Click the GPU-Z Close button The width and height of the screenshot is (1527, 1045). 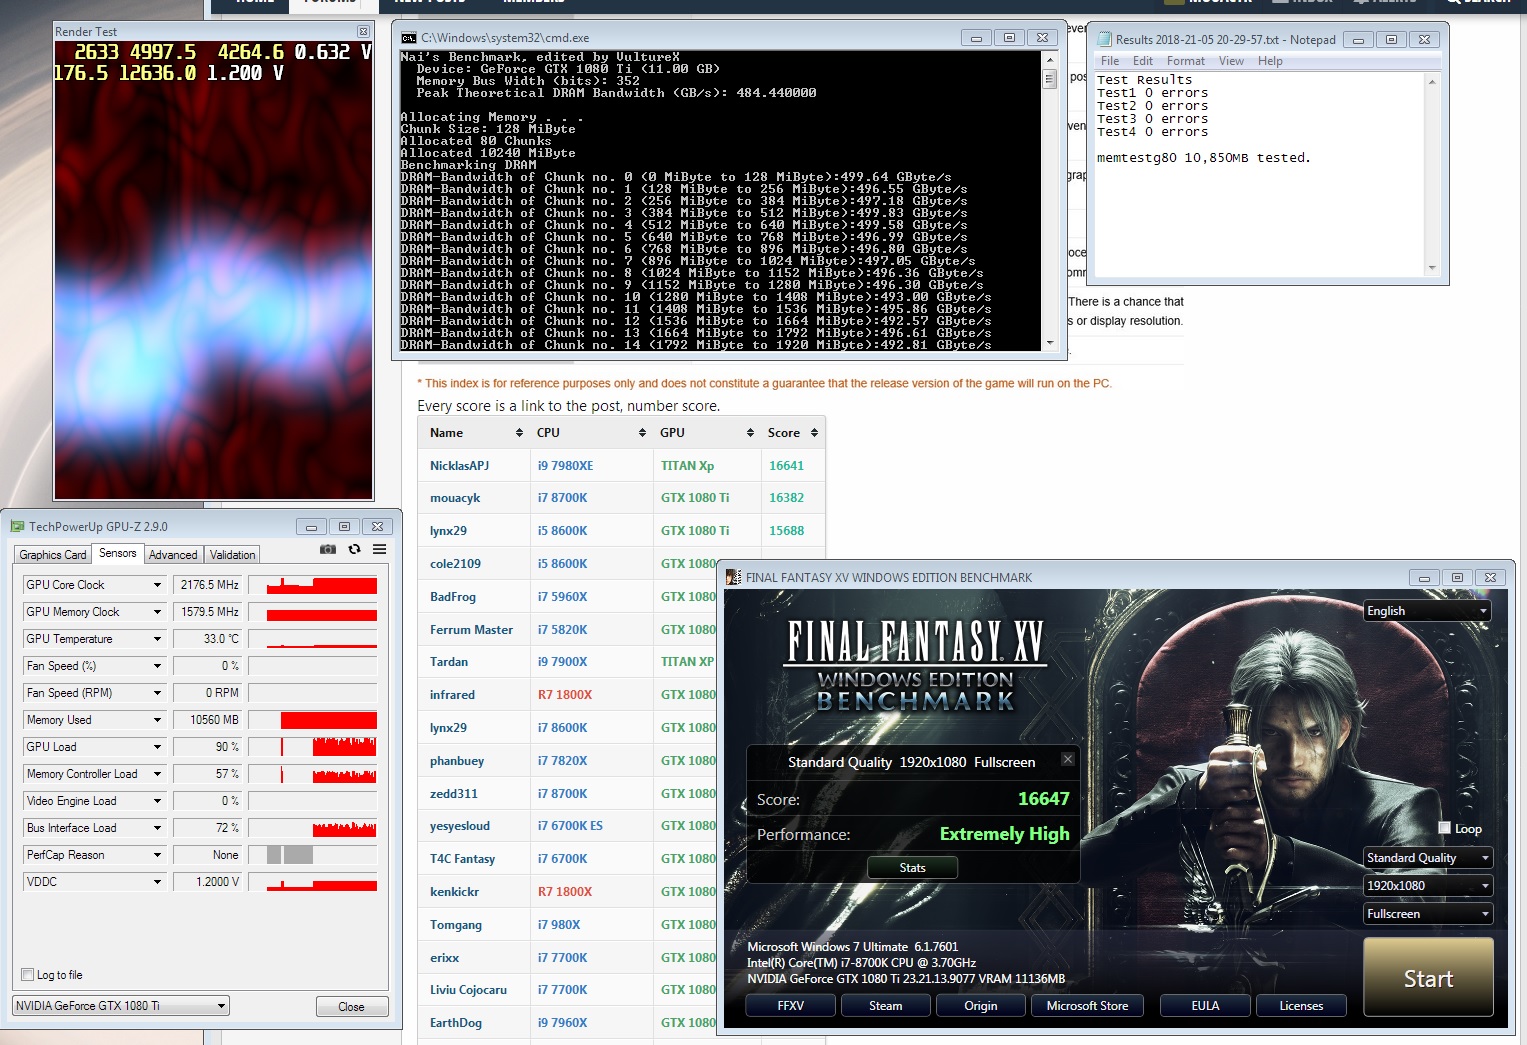coord(351,1006)
